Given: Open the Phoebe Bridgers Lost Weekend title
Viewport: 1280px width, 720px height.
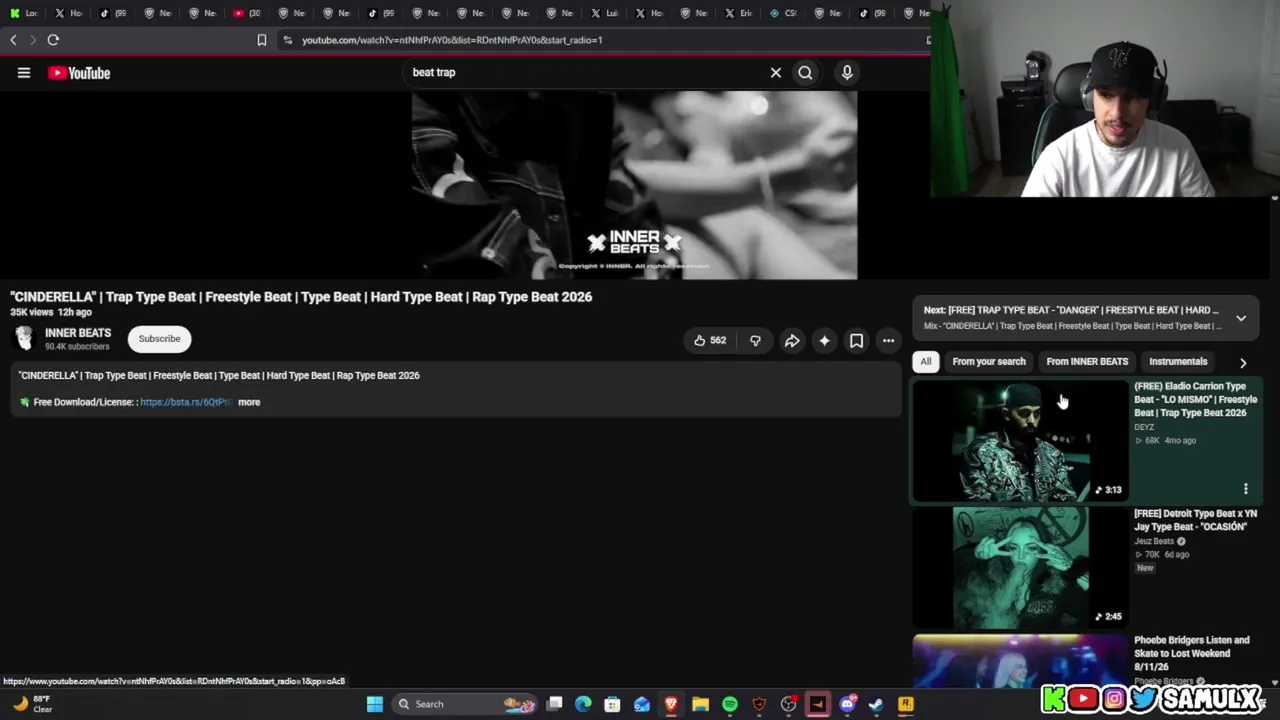Looking at the screenshot, I should coord(1192,653).
